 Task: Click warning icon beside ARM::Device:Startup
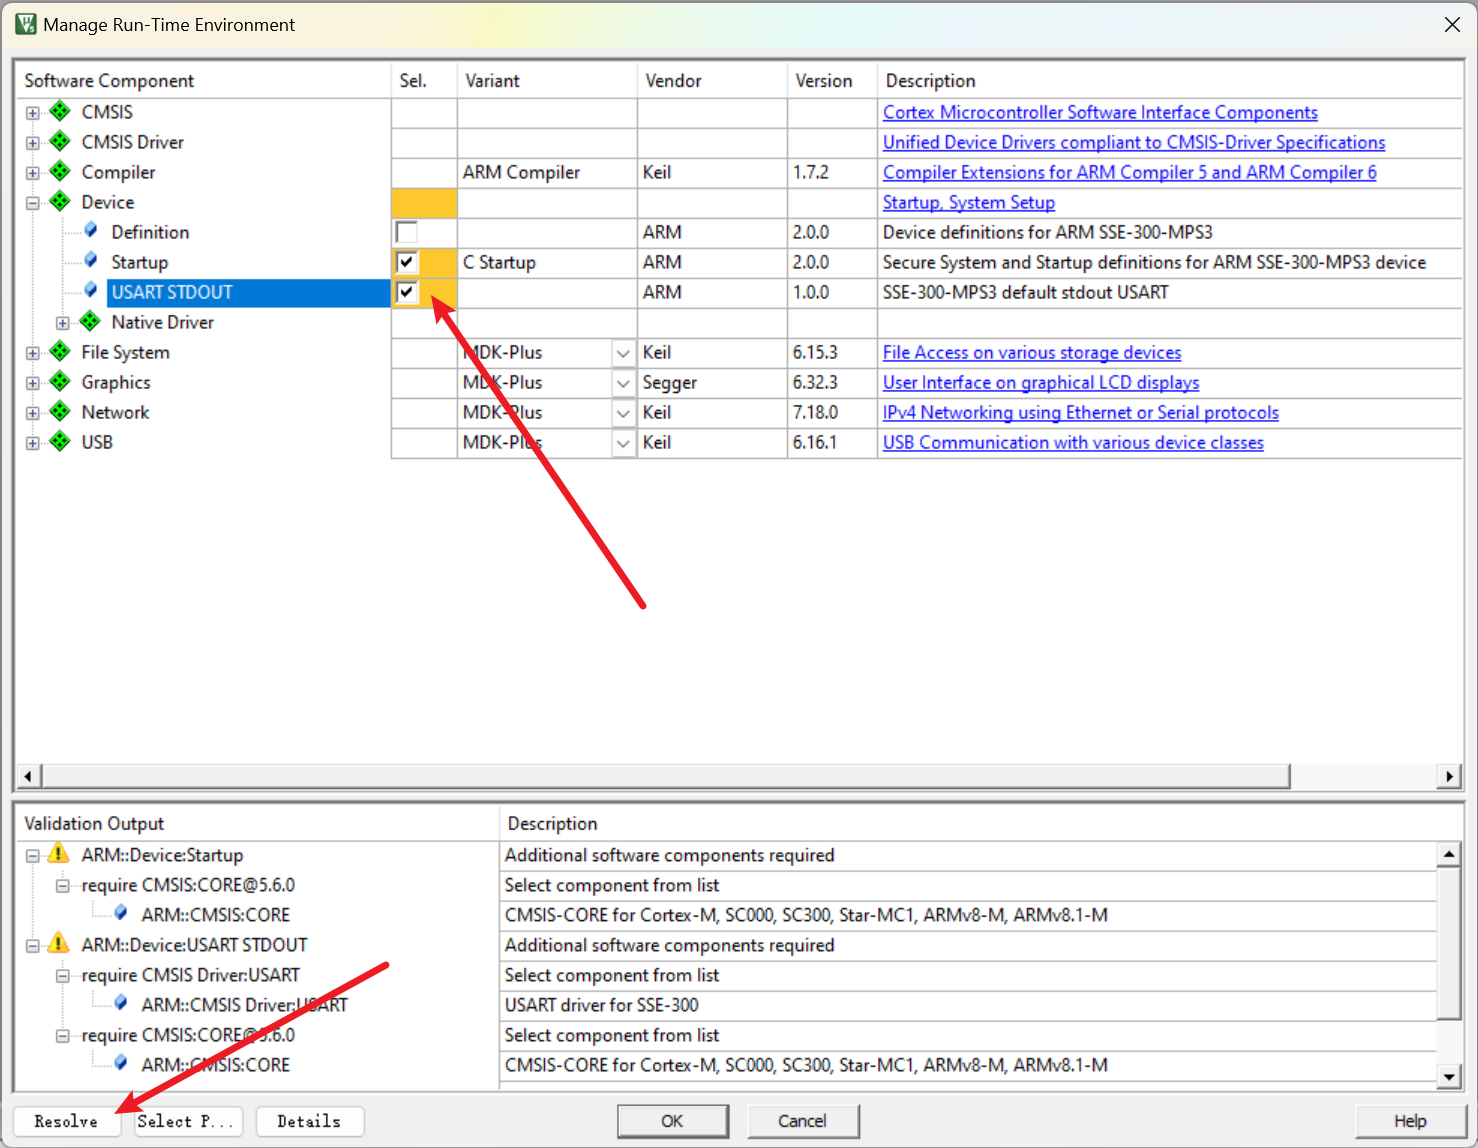(x=59, y=854)
